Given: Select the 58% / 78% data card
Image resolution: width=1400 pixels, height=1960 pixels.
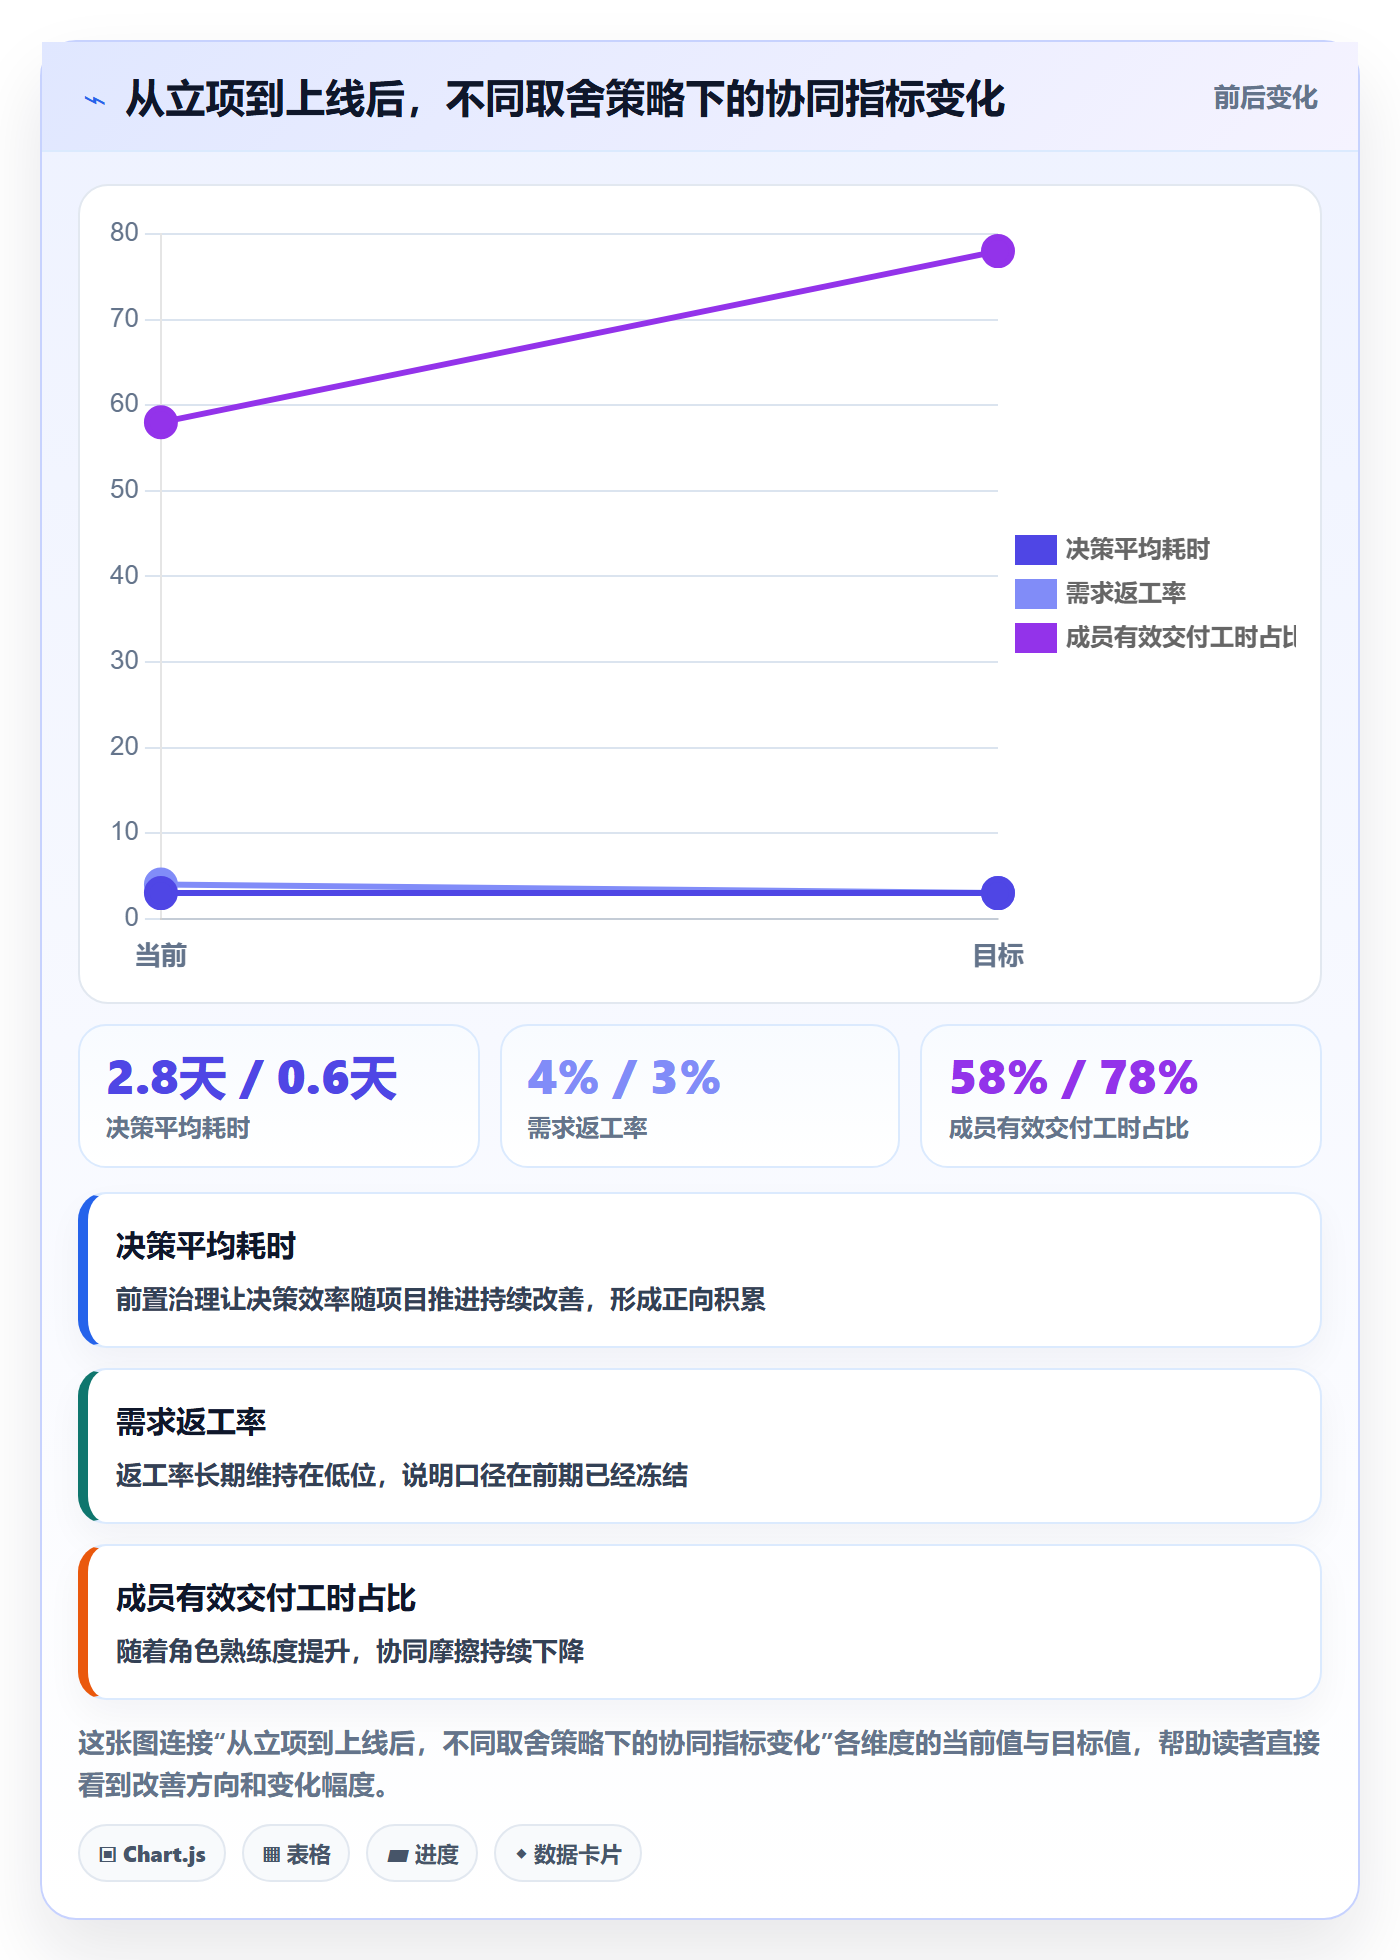Looking at the screenshot, I should click(x=1121, y=1096).
